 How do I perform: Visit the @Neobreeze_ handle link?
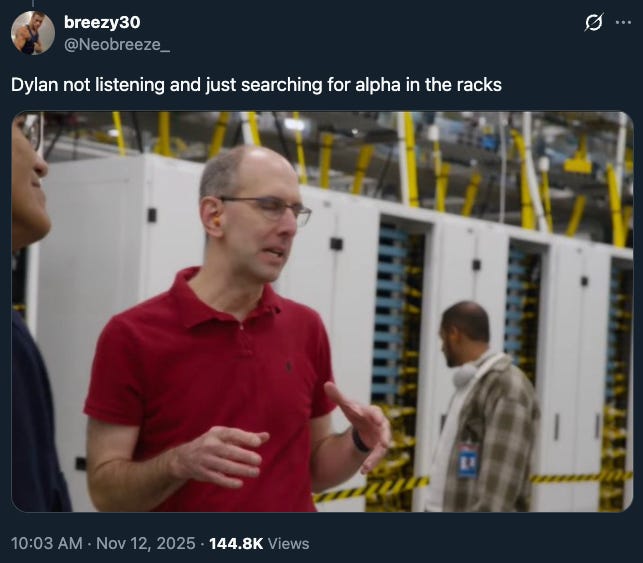click(x=117, y=44)
